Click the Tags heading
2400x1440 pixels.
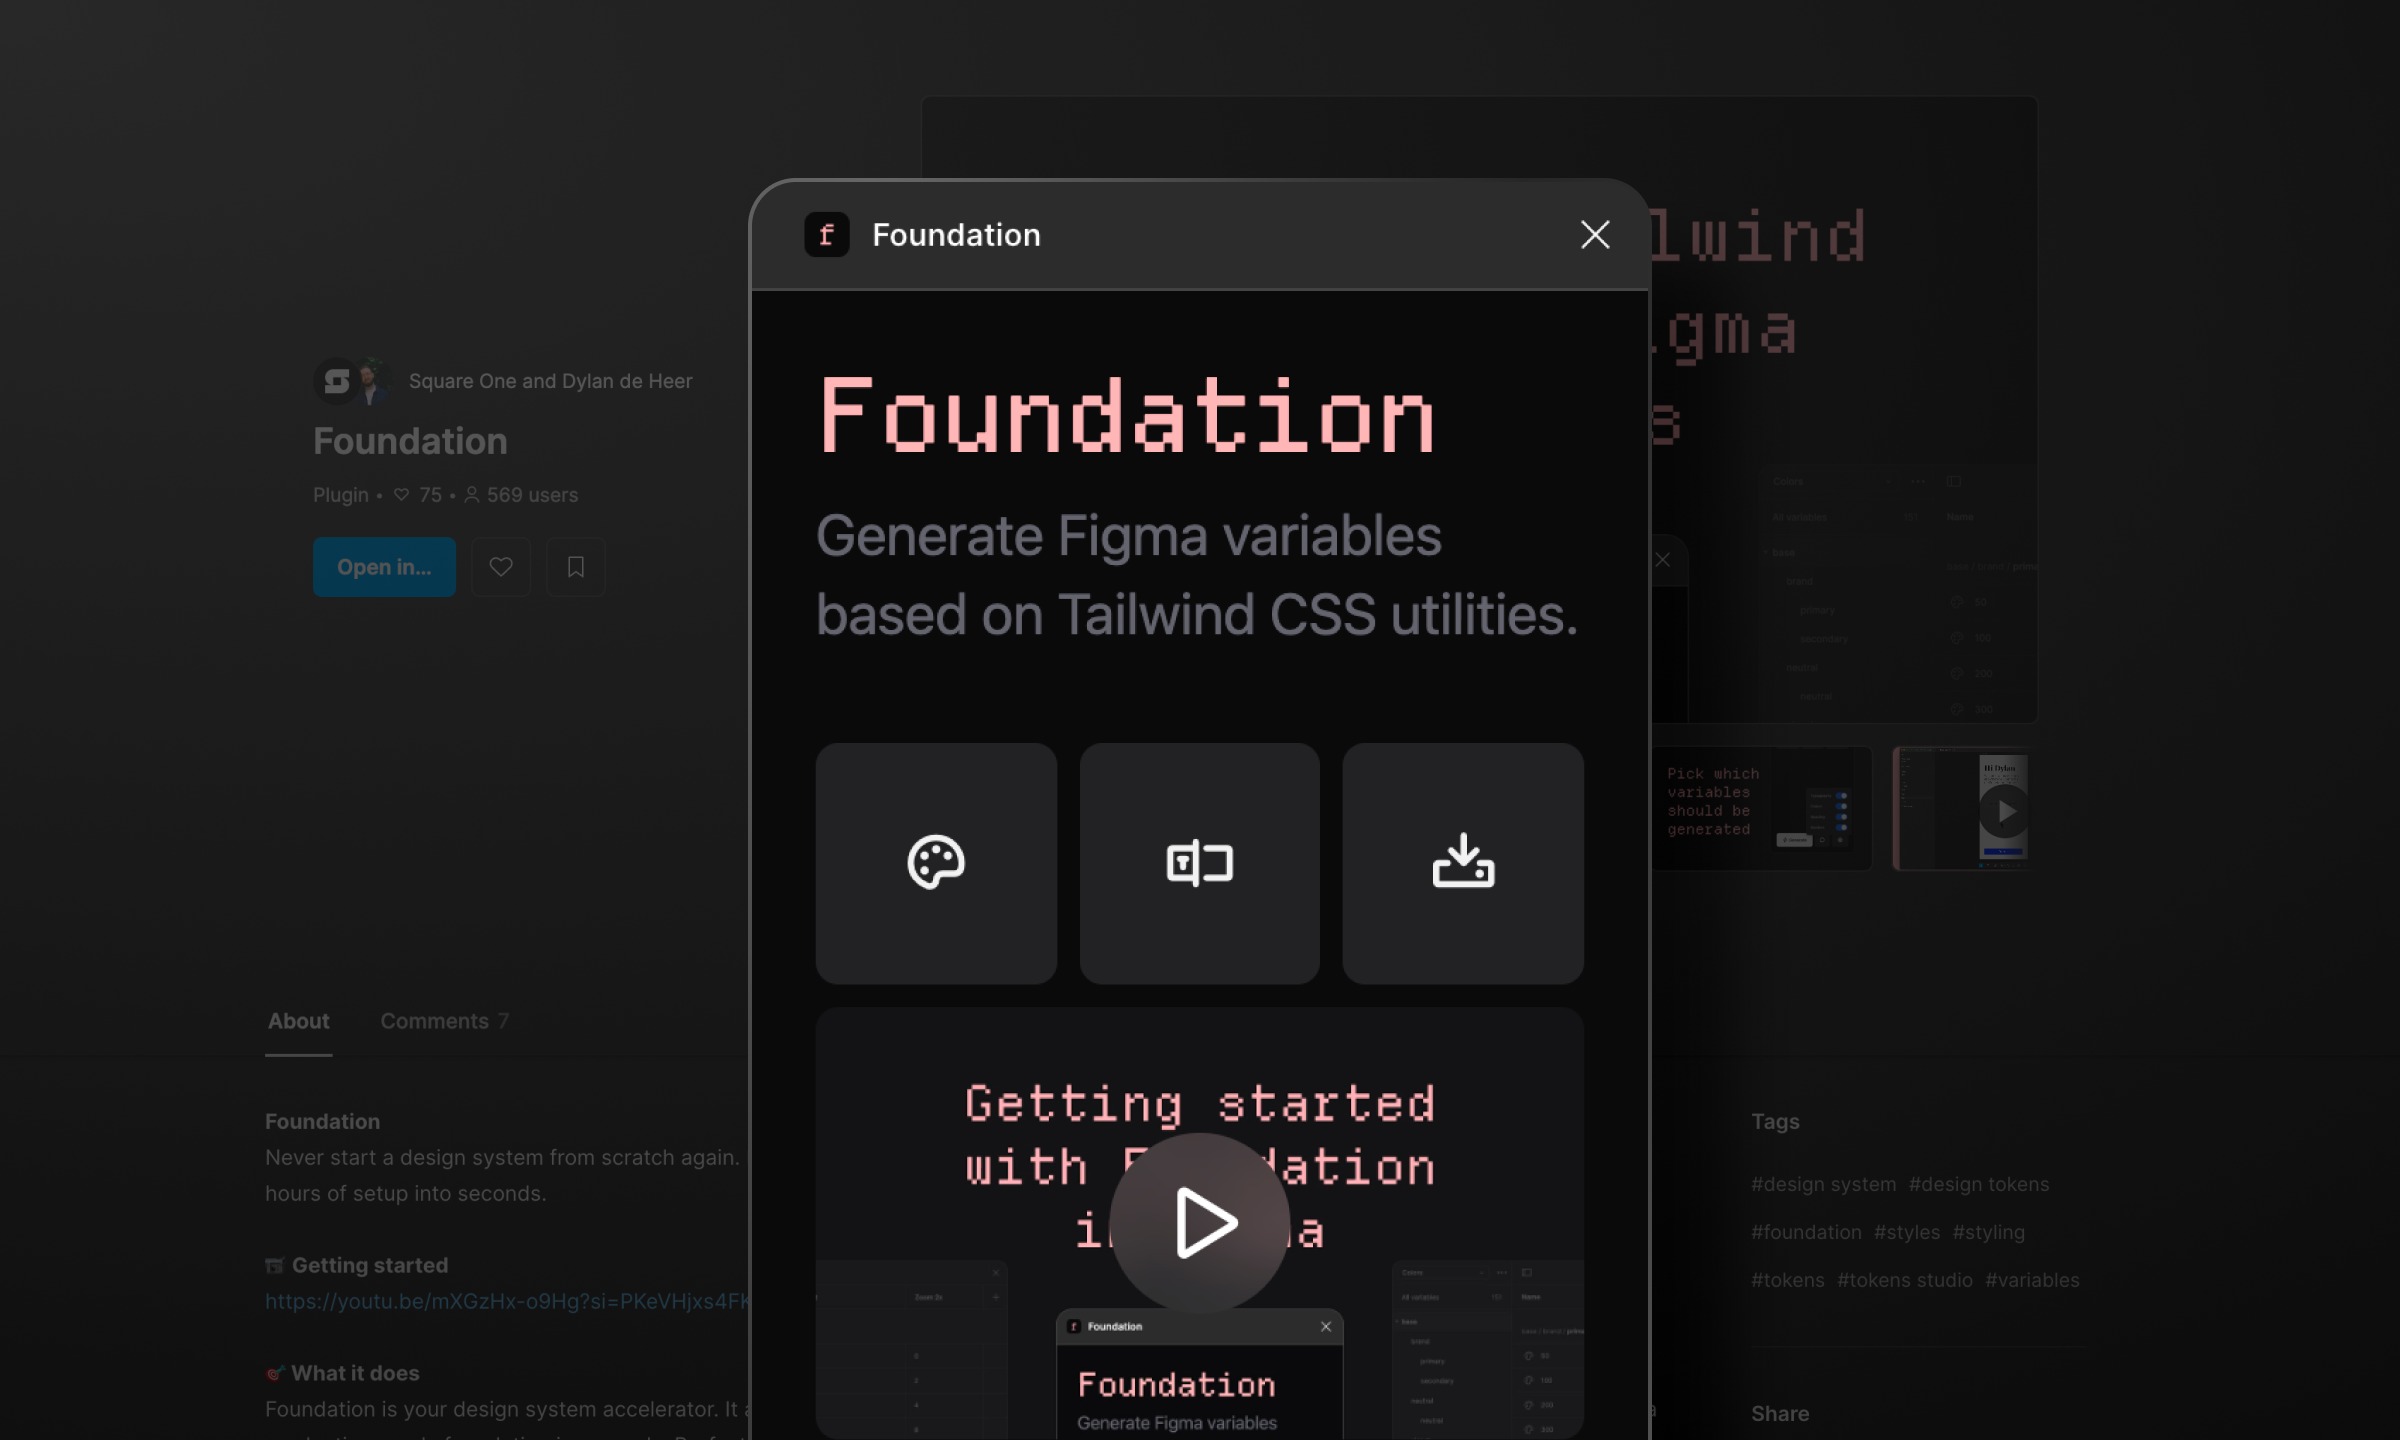(1775, 1121)
